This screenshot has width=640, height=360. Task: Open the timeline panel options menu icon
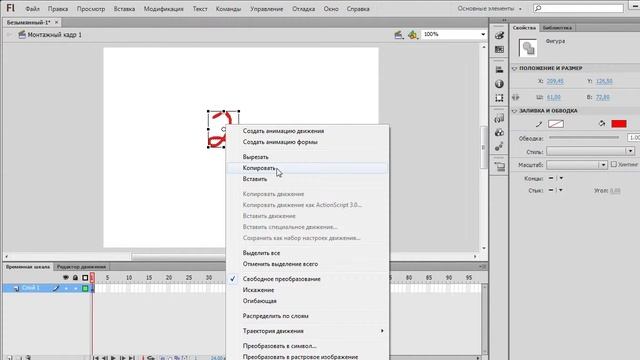[482, 267]
